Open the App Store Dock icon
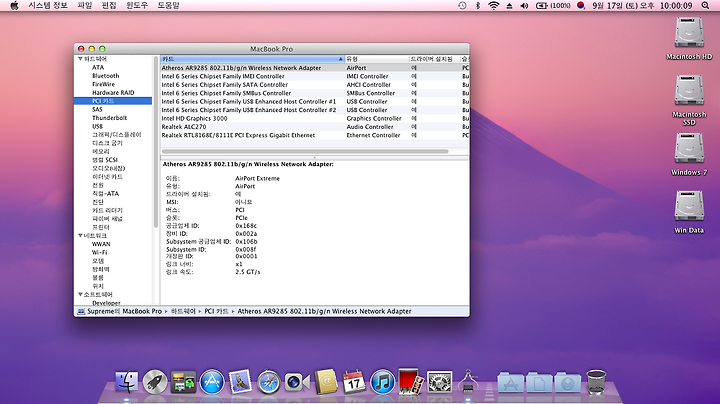The image size is (720, 404). [x=212, y=382]
